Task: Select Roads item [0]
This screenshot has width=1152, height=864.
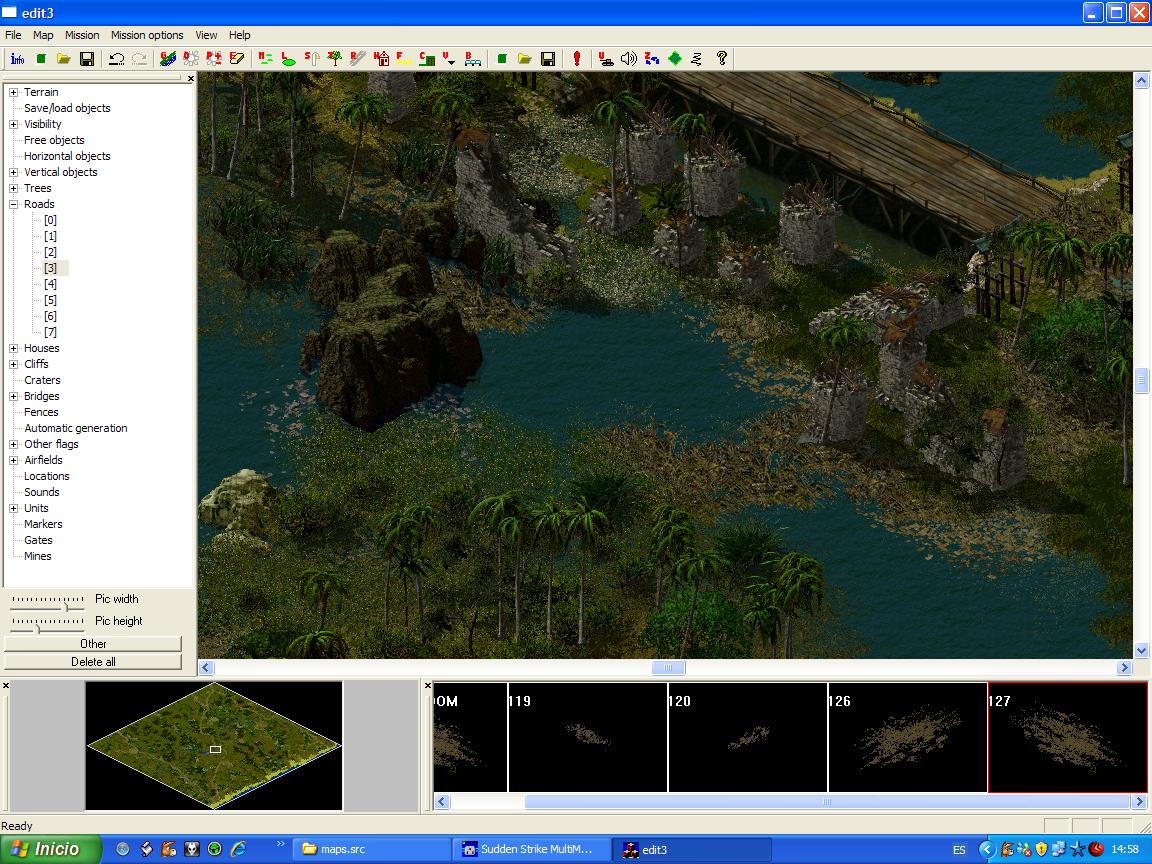Action: coord(50,220)
